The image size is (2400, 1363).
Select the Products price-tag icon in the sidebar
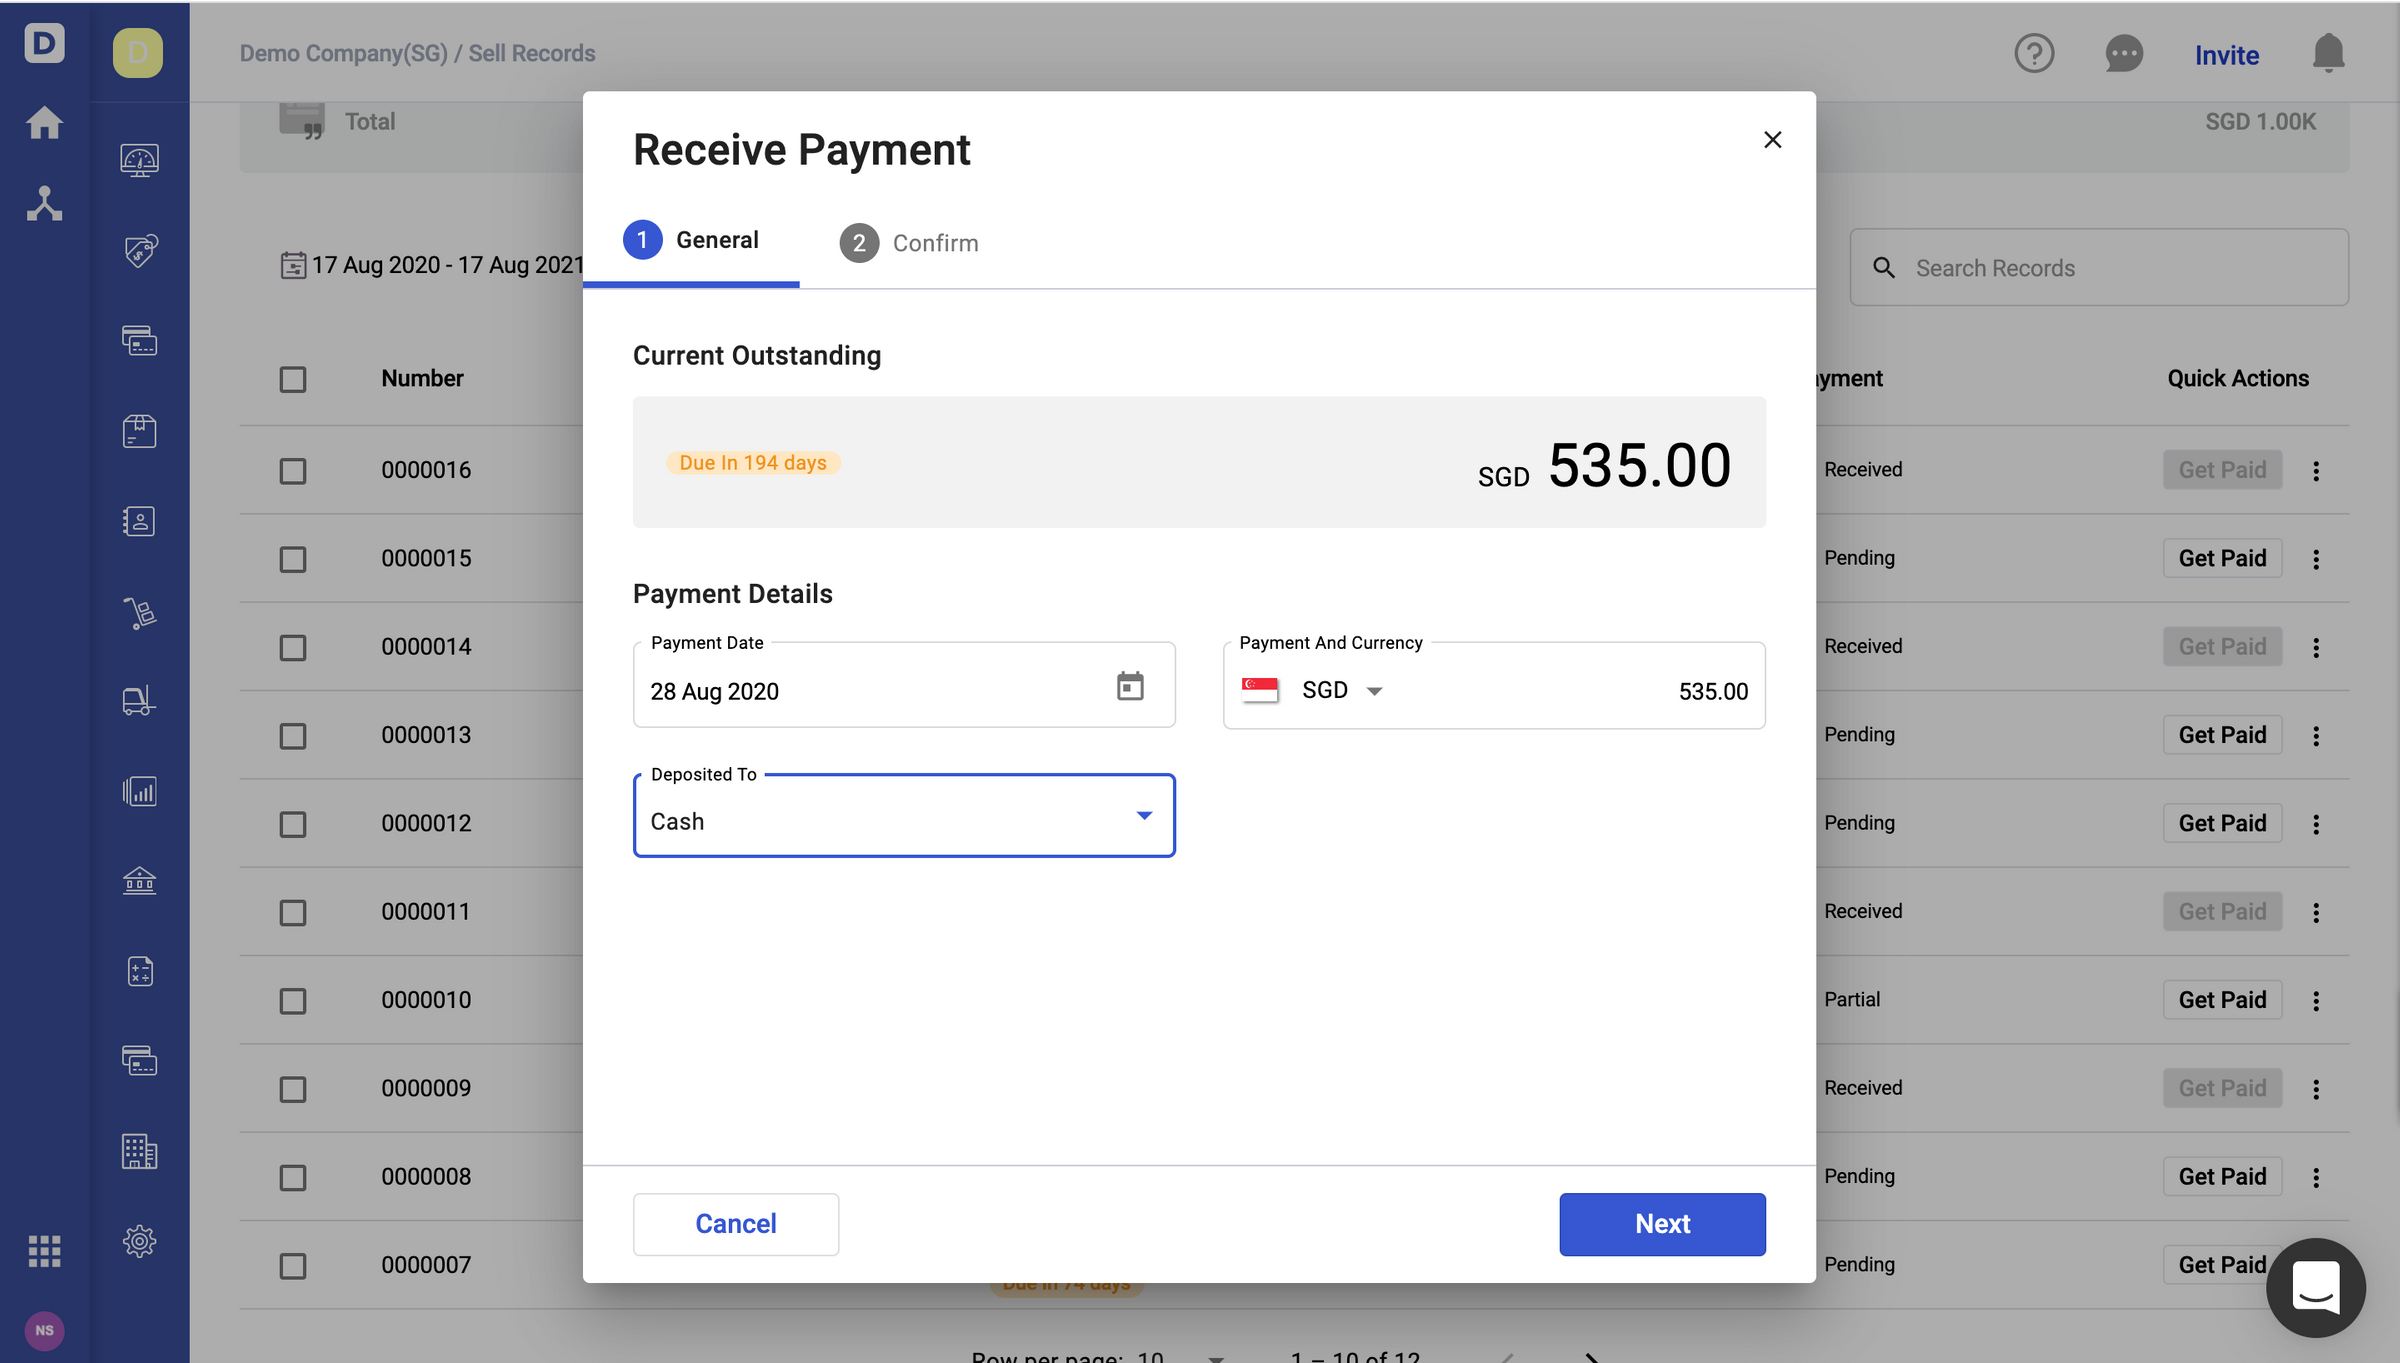(x=140, y=251)
